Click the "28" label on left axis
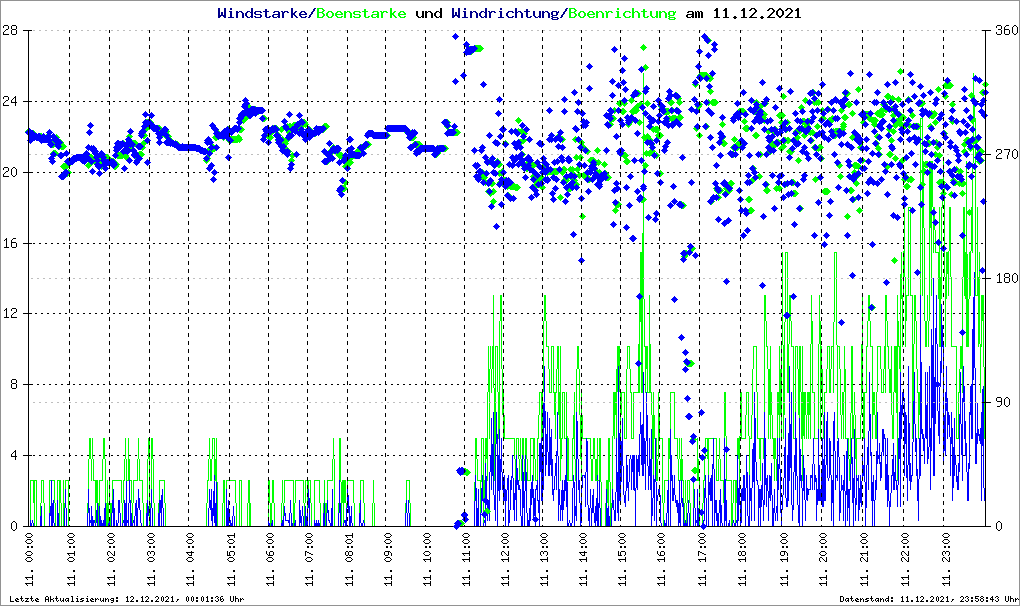 [x=12, y=31]
